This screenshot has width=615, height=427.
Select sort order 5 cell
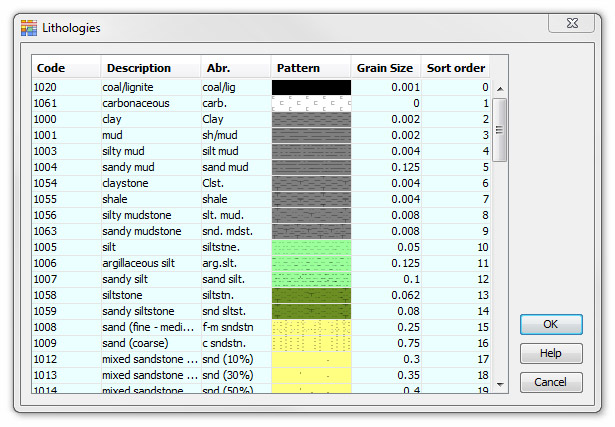point(456,167)
